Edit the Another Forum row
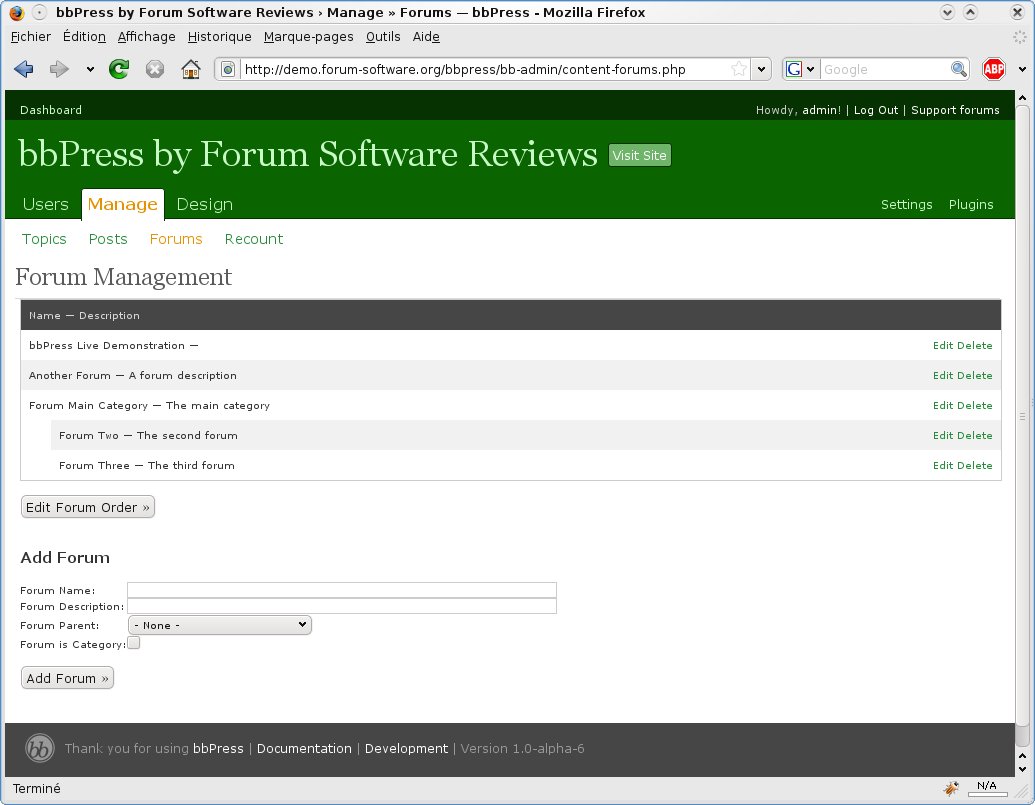The height and width of the screenshot is (805, 1035). coord(943,375)
